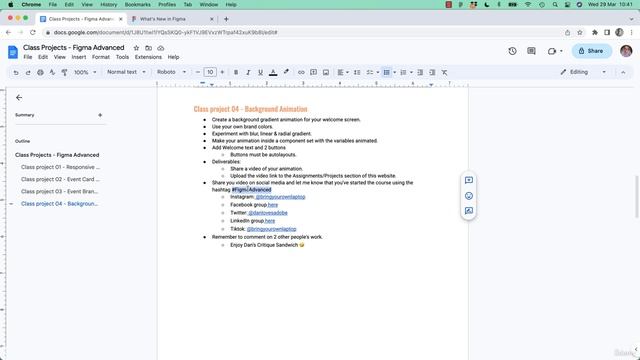This screenshot has width=640, height=360.
Task: Open the zoom 100% dropdown
Action: [85, 72]
